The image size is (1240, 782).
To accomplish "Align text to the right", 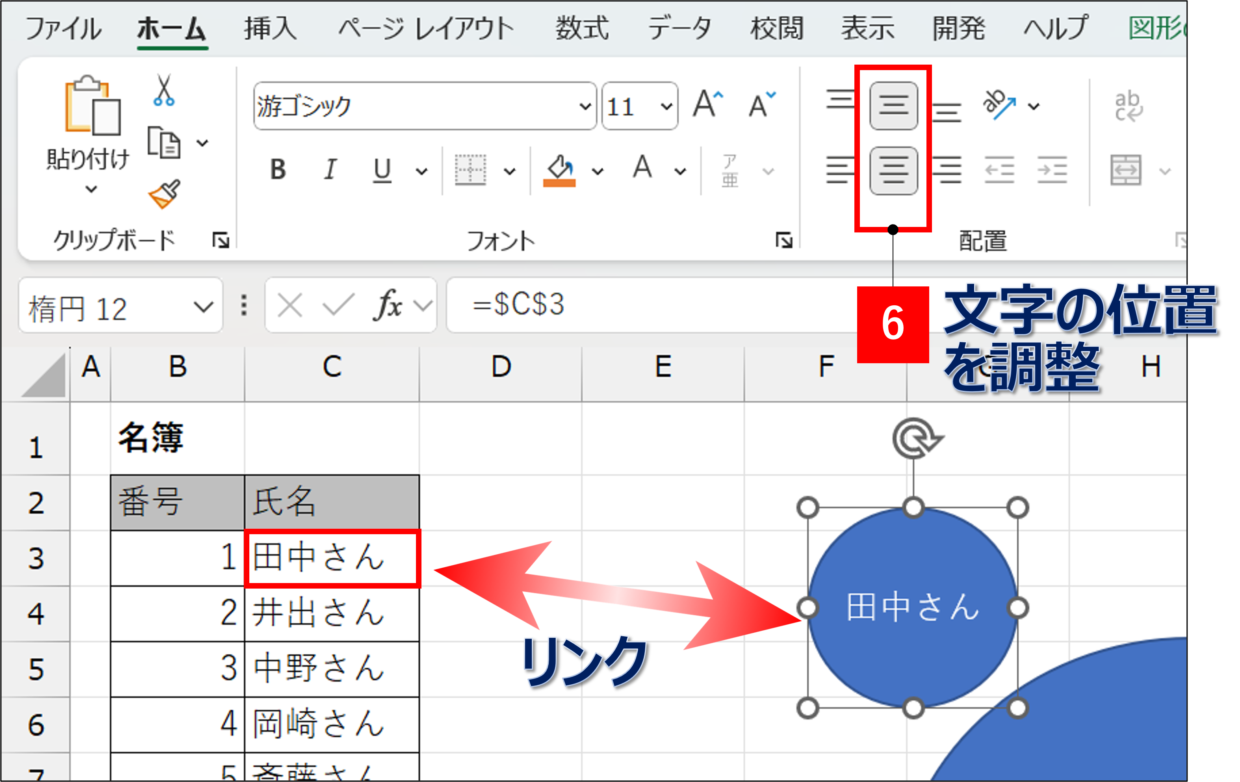I will click(x=946, y=171).
